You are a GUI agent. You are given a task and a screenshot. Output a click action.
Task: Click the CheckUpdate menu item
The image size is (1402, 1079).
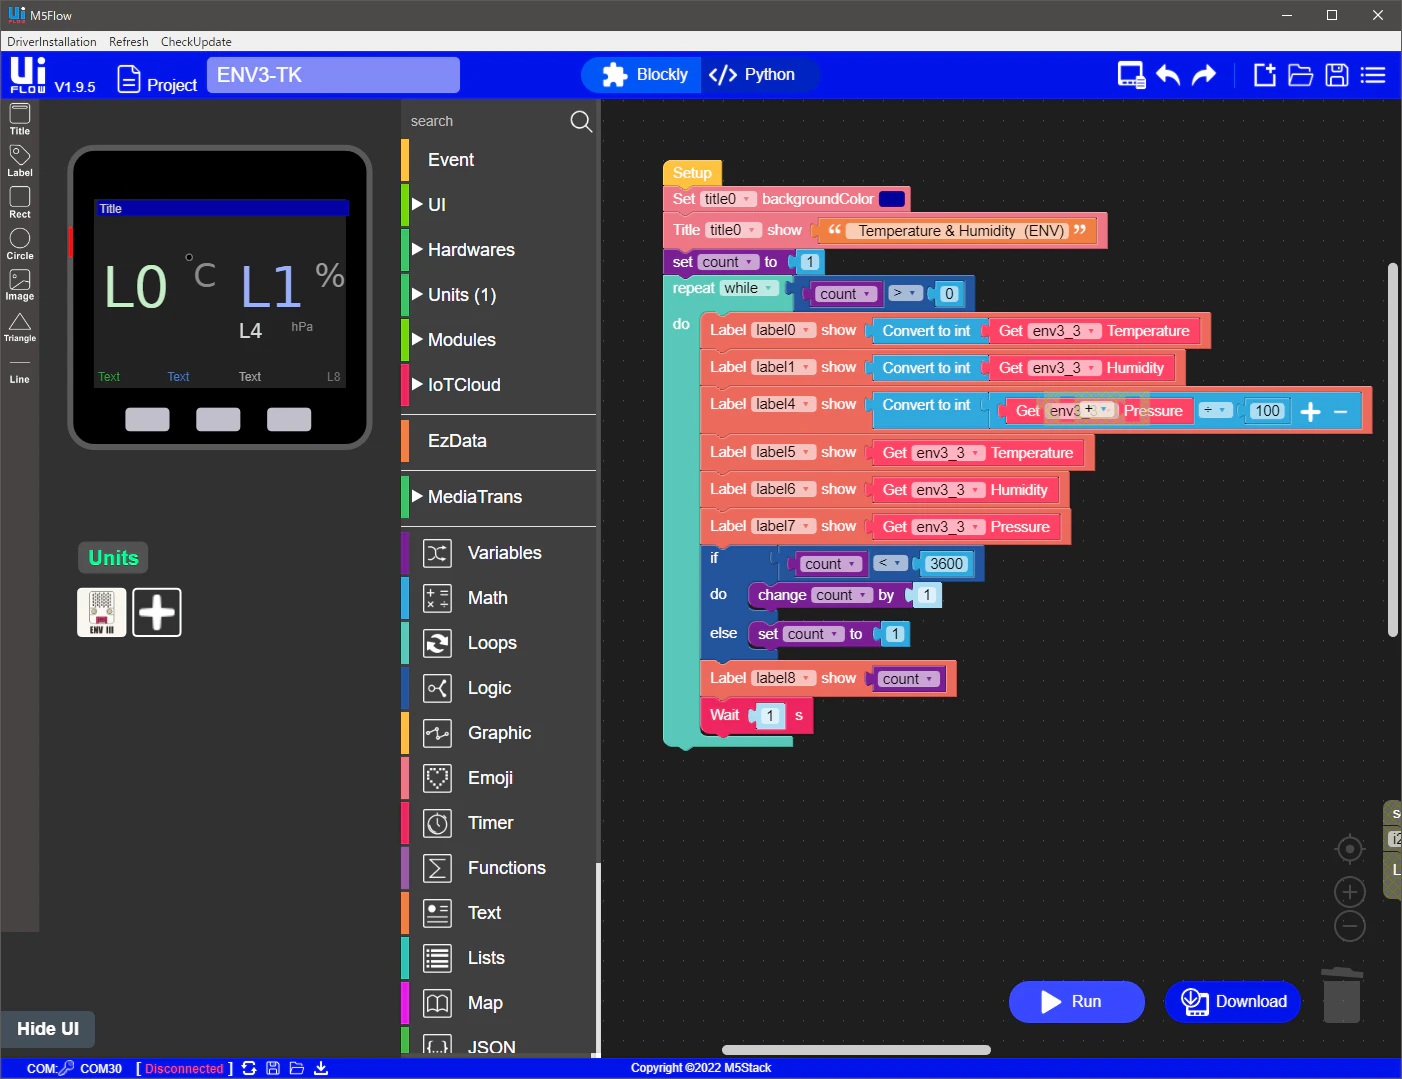[x=196, y=42]
